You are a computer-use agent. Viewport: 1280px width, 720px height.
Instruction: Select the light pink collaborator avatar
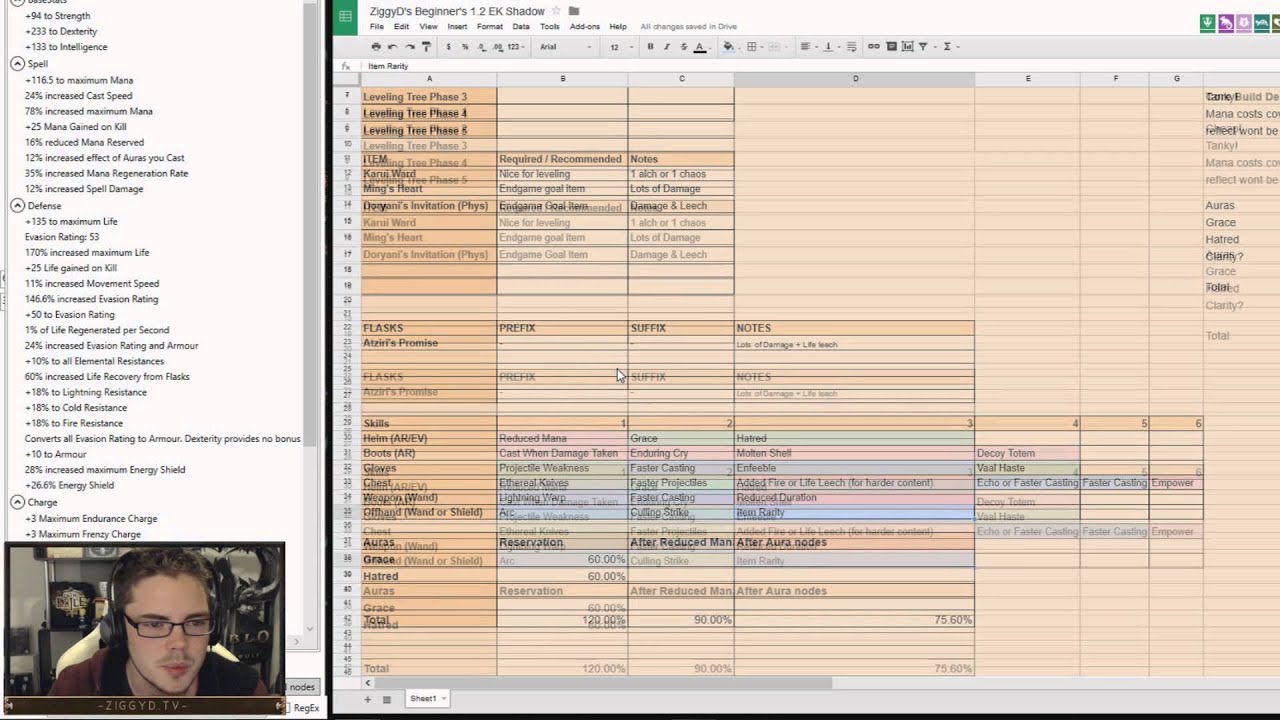(1242, 22)
